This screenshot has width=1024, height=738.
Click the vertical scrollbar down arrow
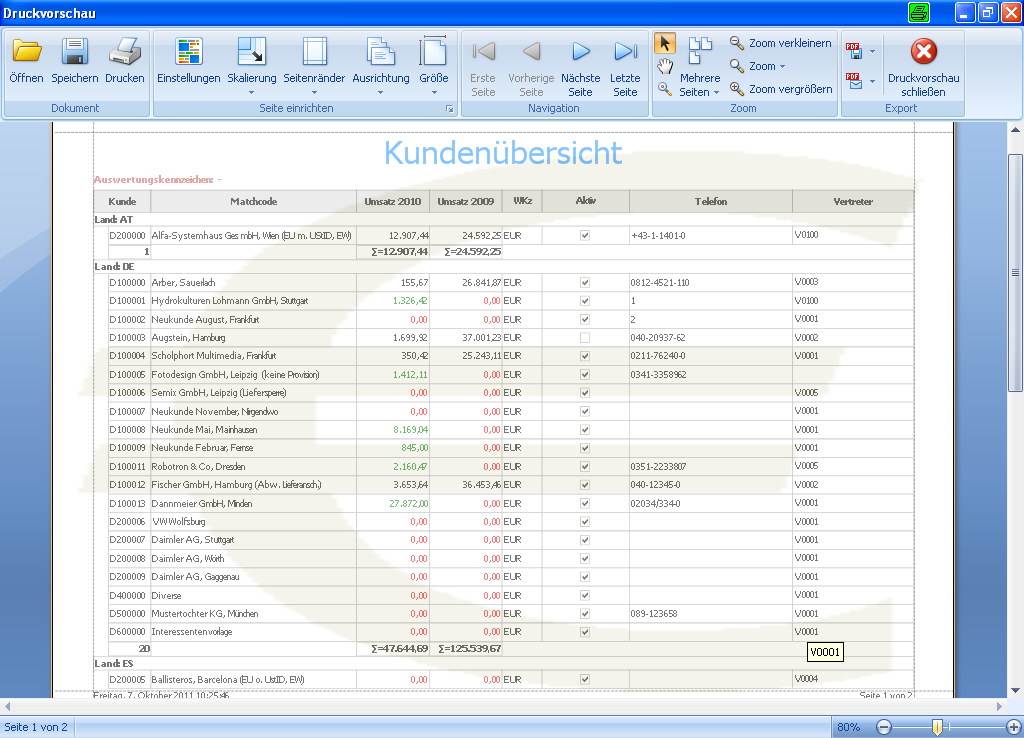tap(1015, 690)
